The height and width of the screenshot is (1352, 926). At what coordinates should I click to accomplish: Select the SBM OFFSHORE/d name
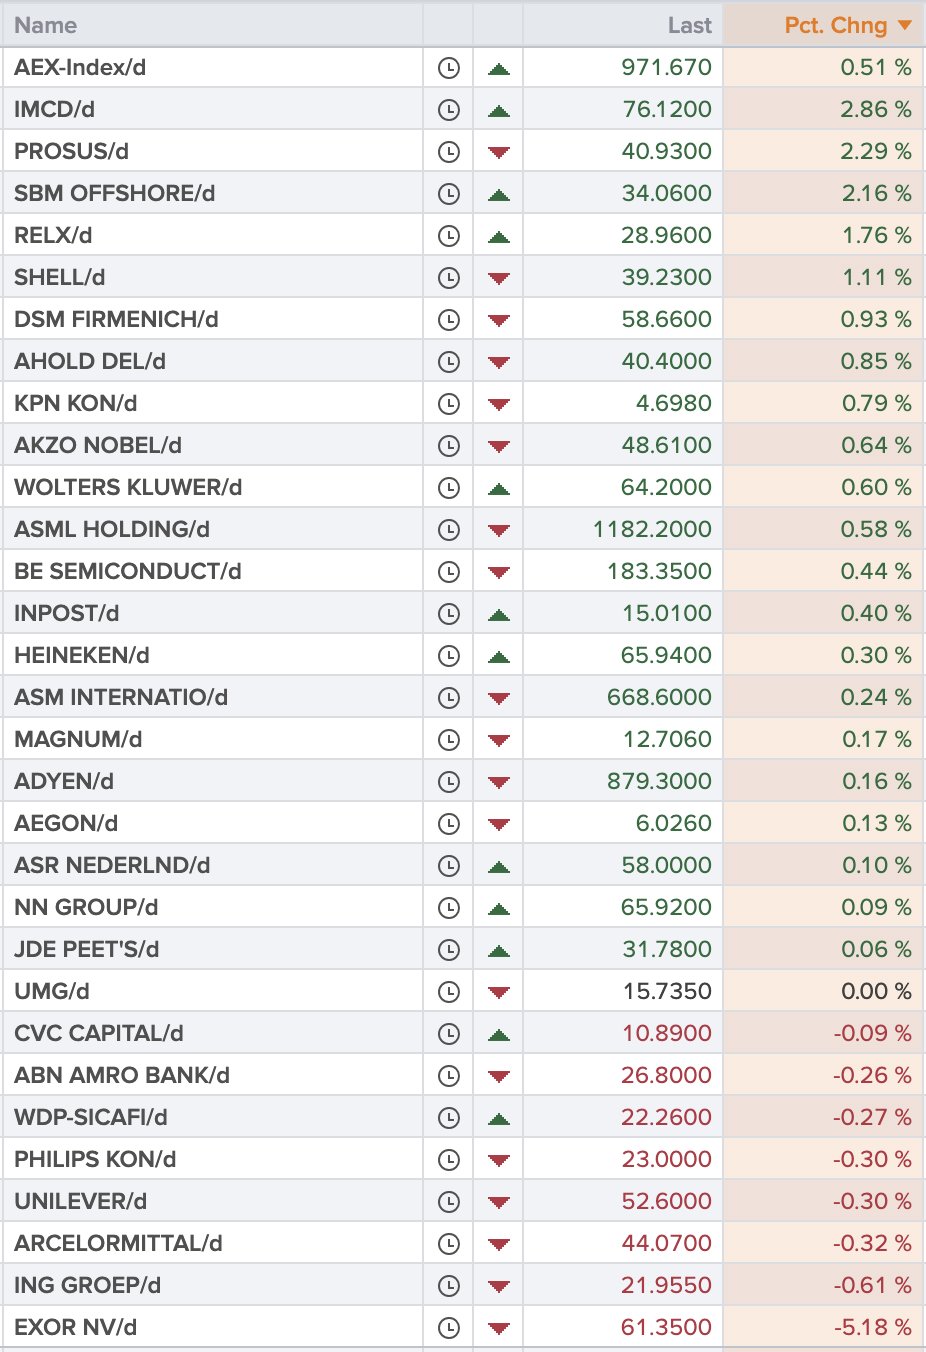tap(115, 194)
